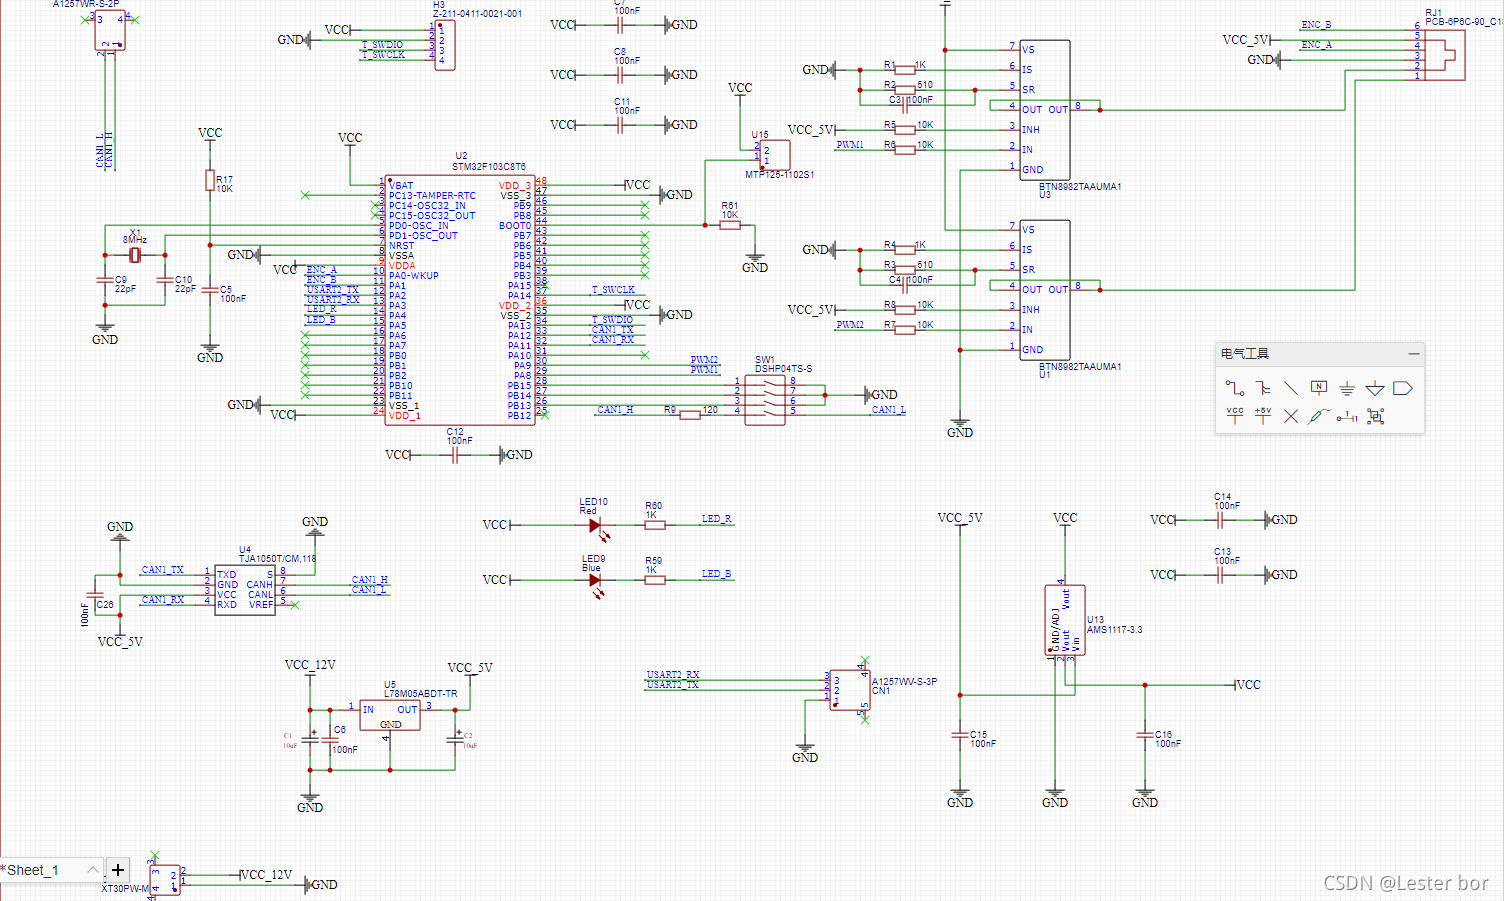
Task: Select the Net Label tool marked N
Action: (1319, 388)
